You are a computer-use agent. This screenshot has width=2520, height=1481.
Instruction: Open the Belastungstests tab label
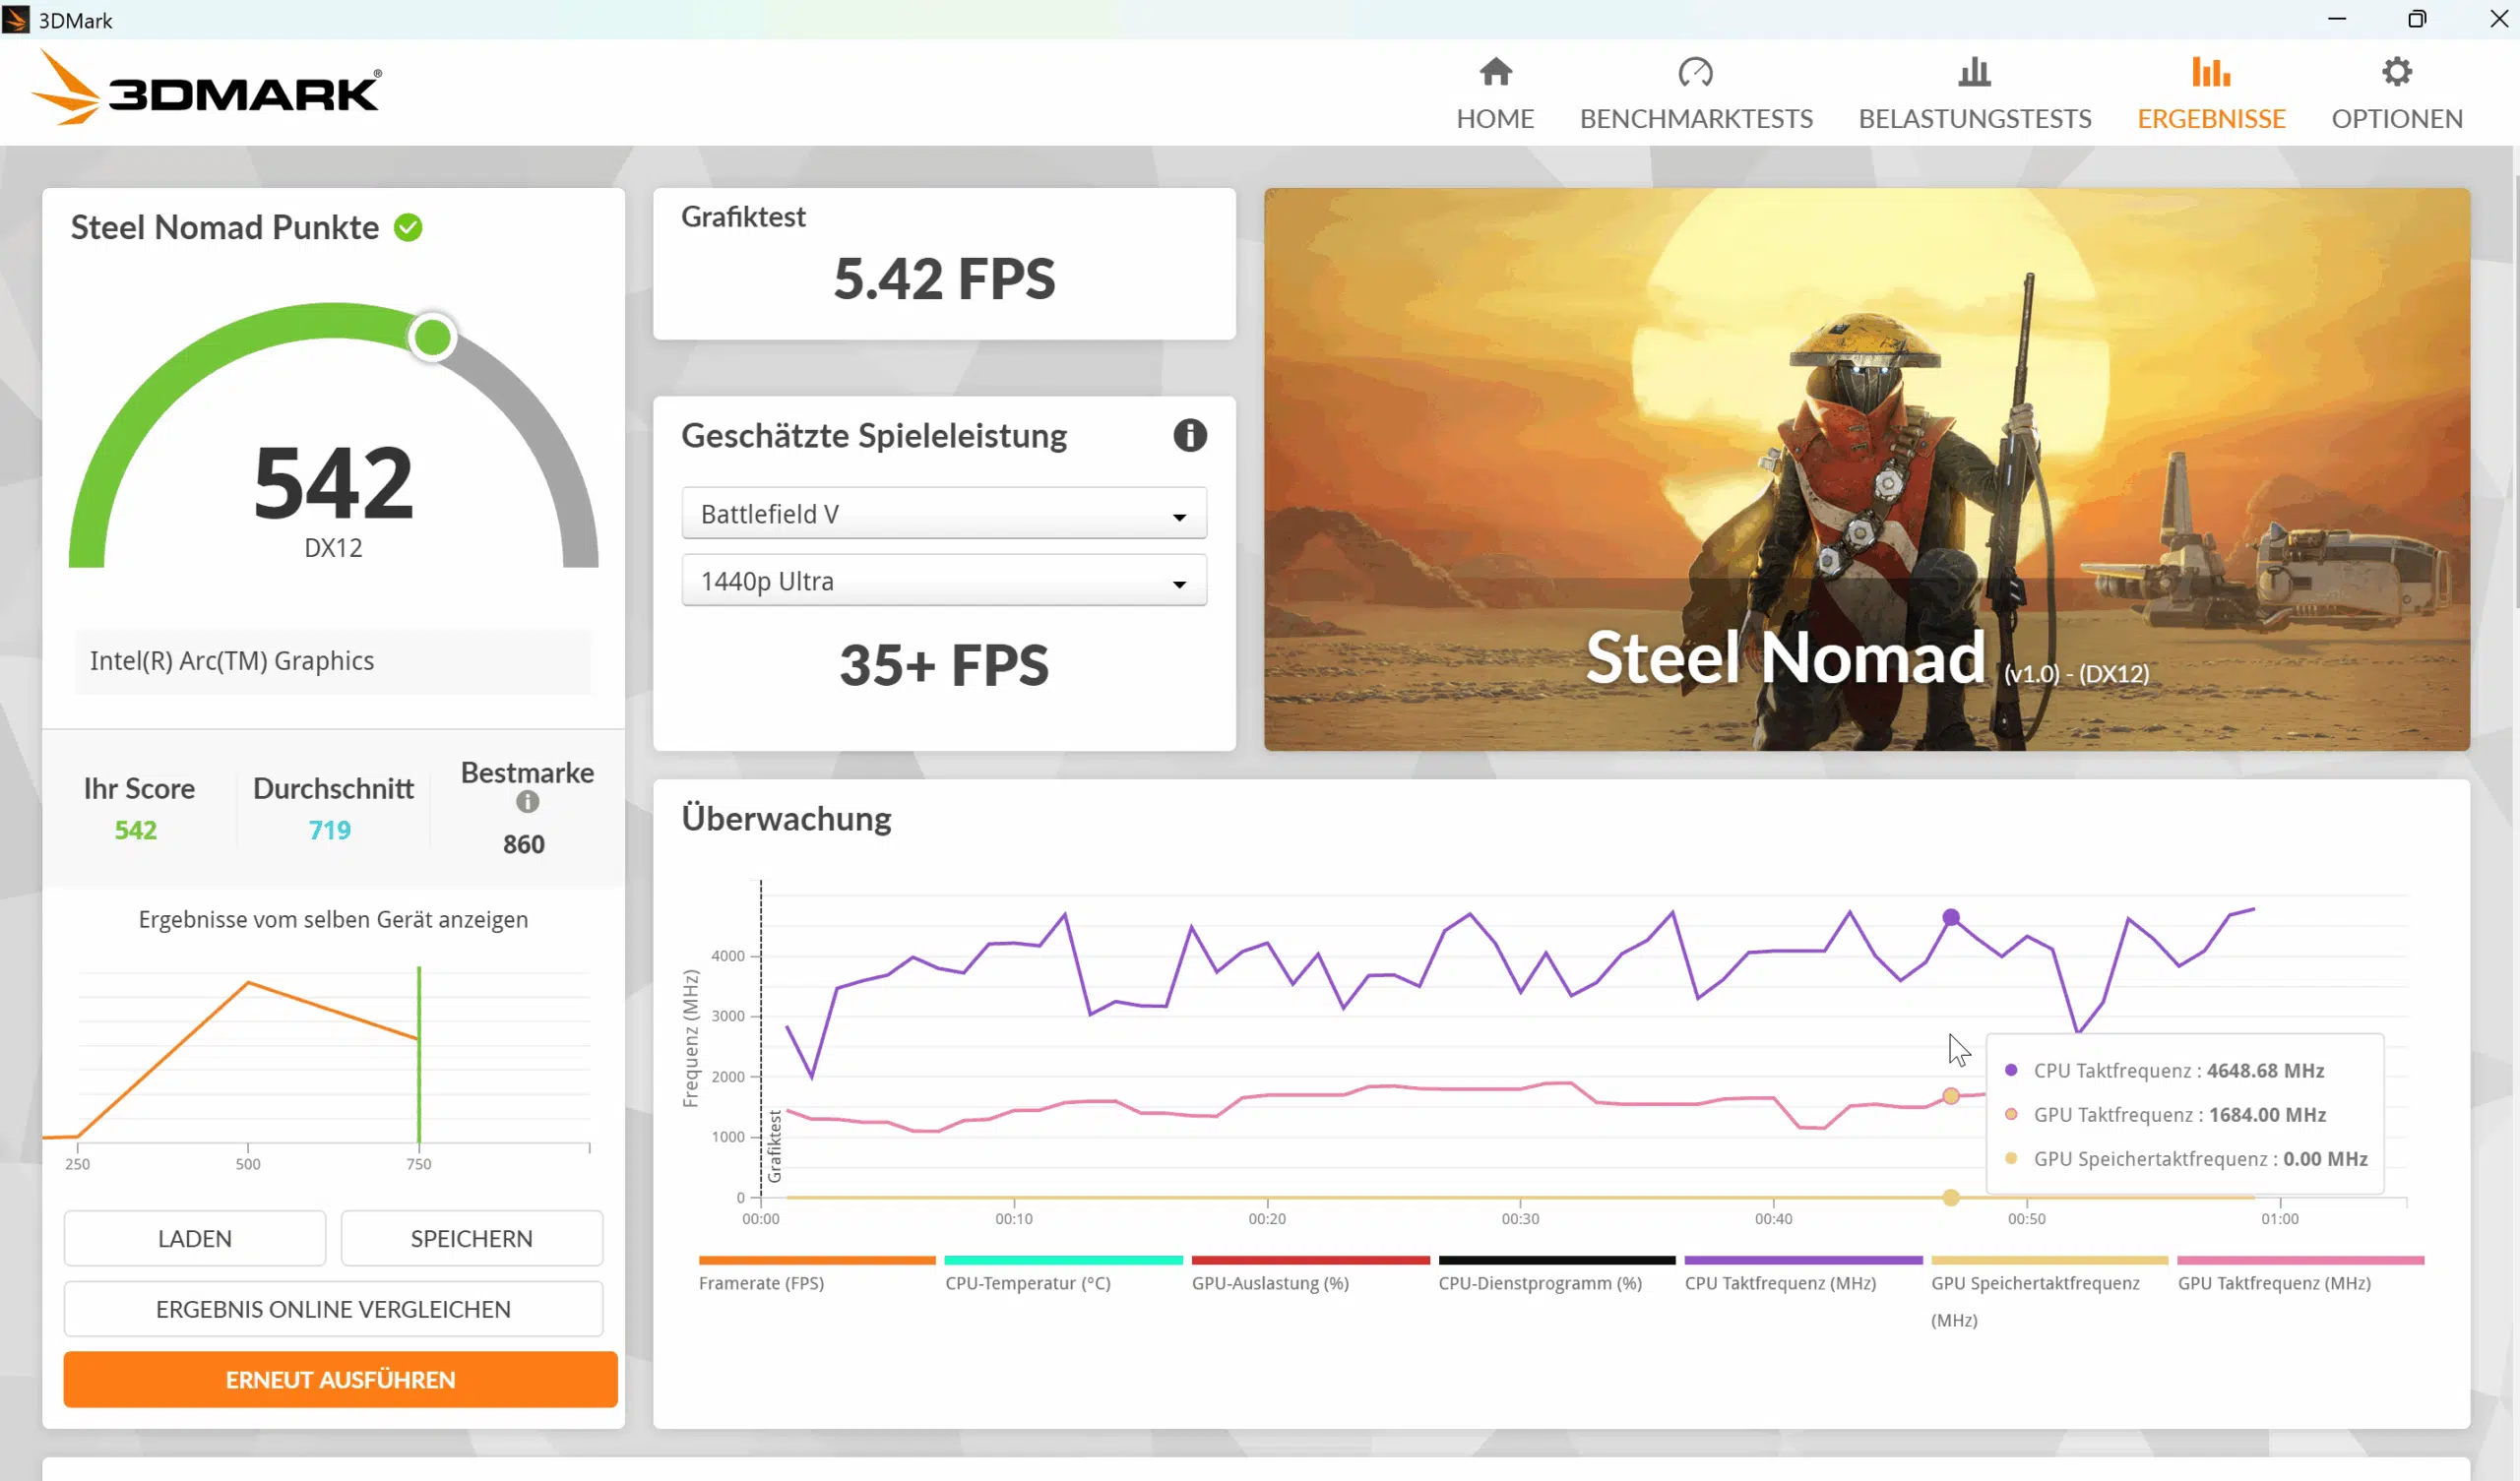click(x=1974, y=118)
